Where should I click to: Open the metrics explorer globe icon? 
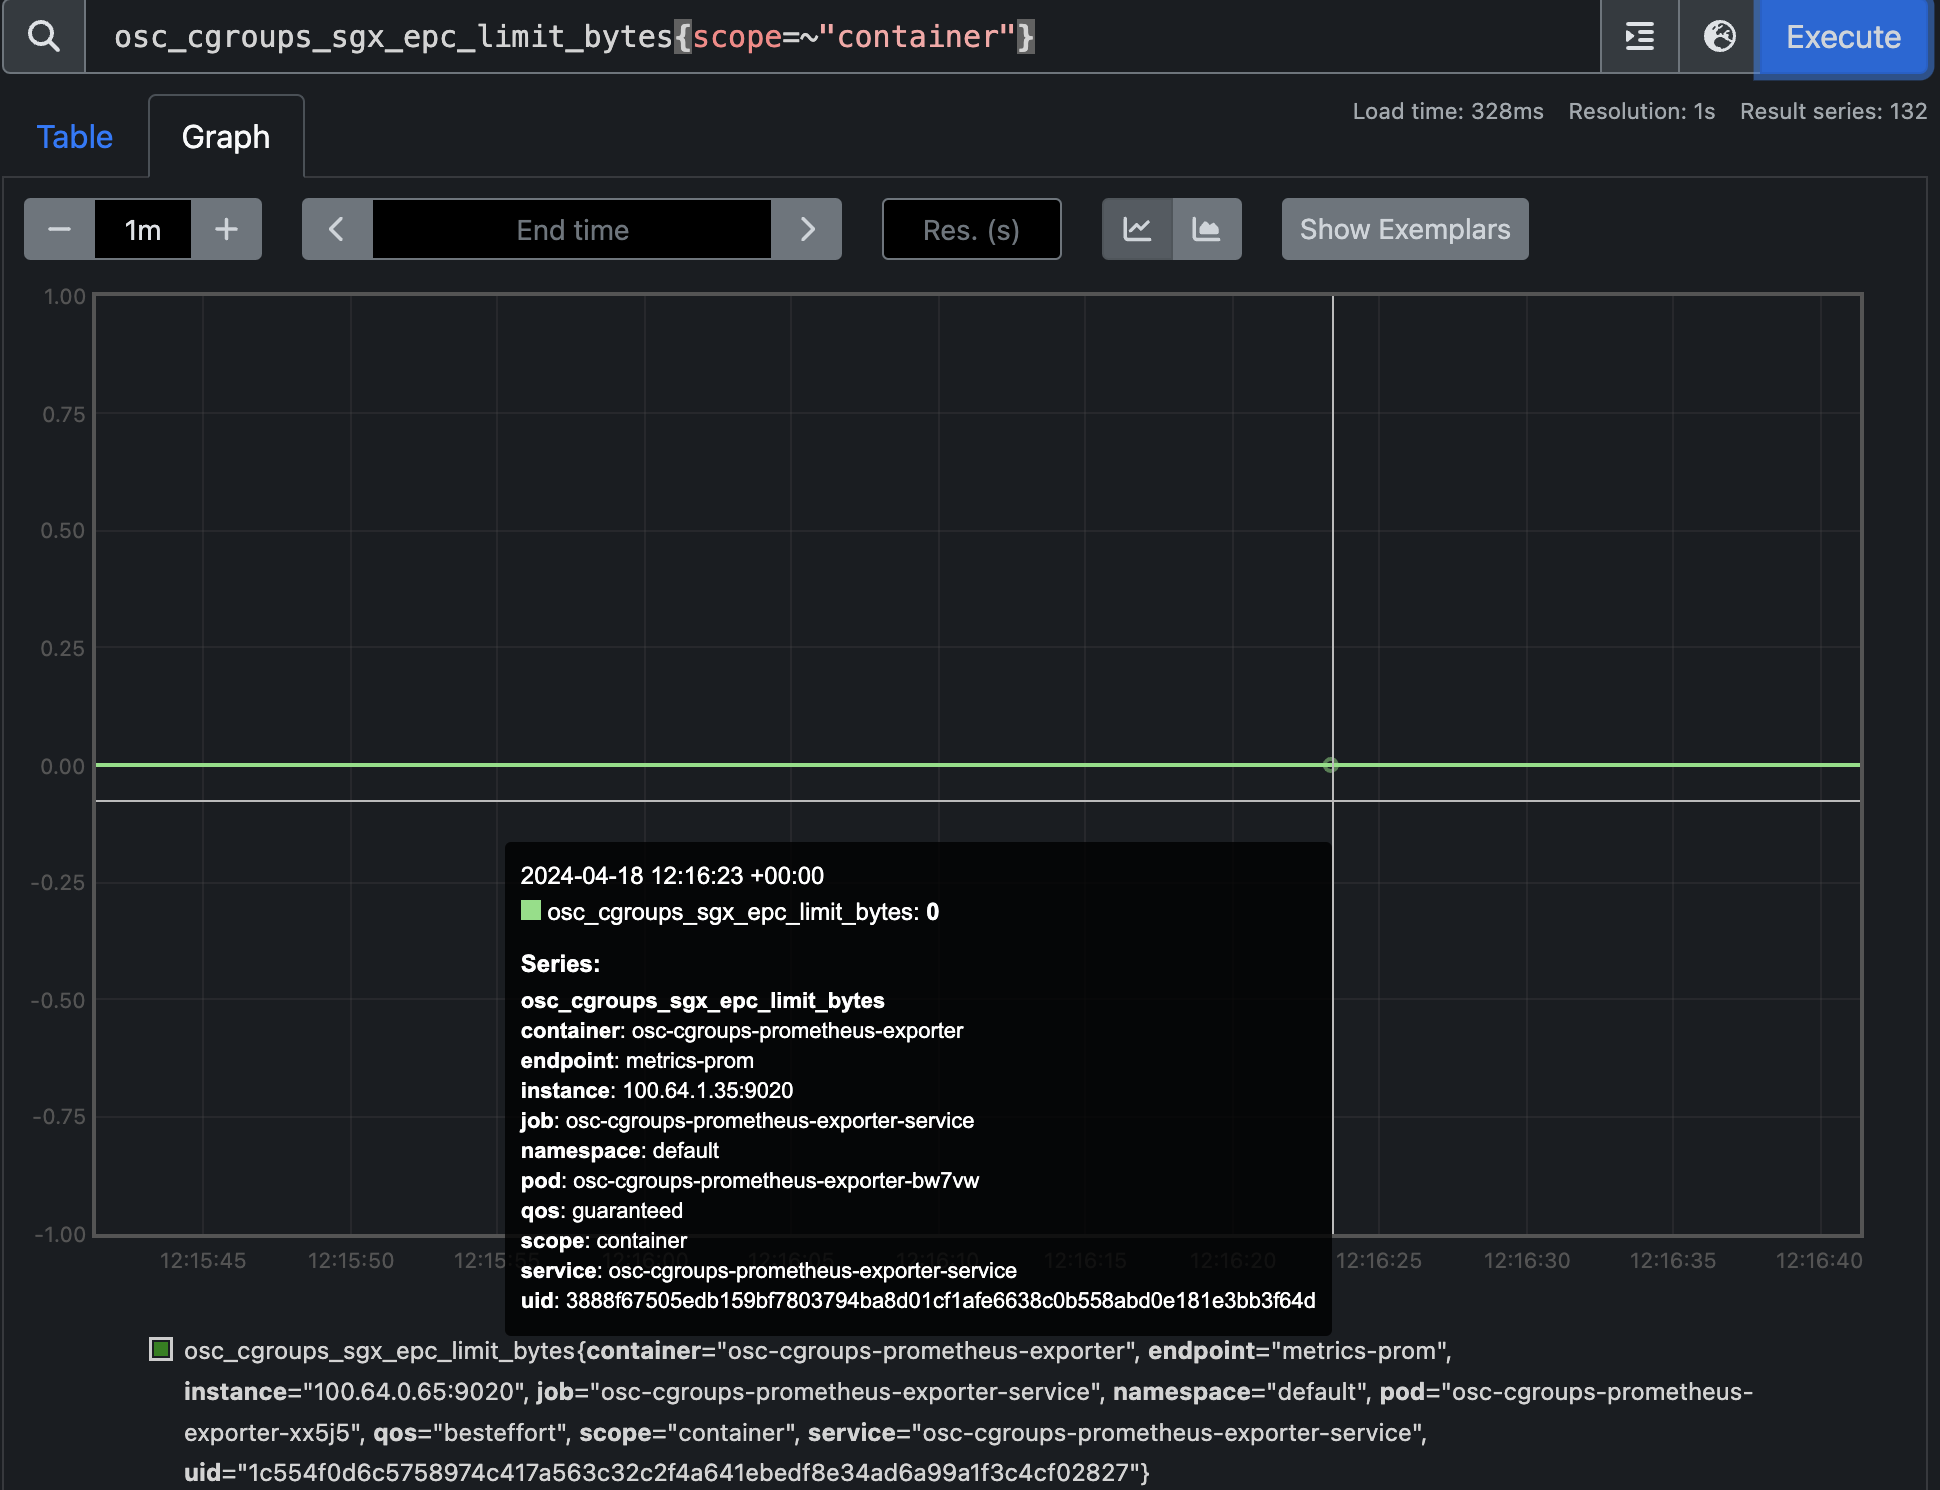click(x=1719, y=37)
